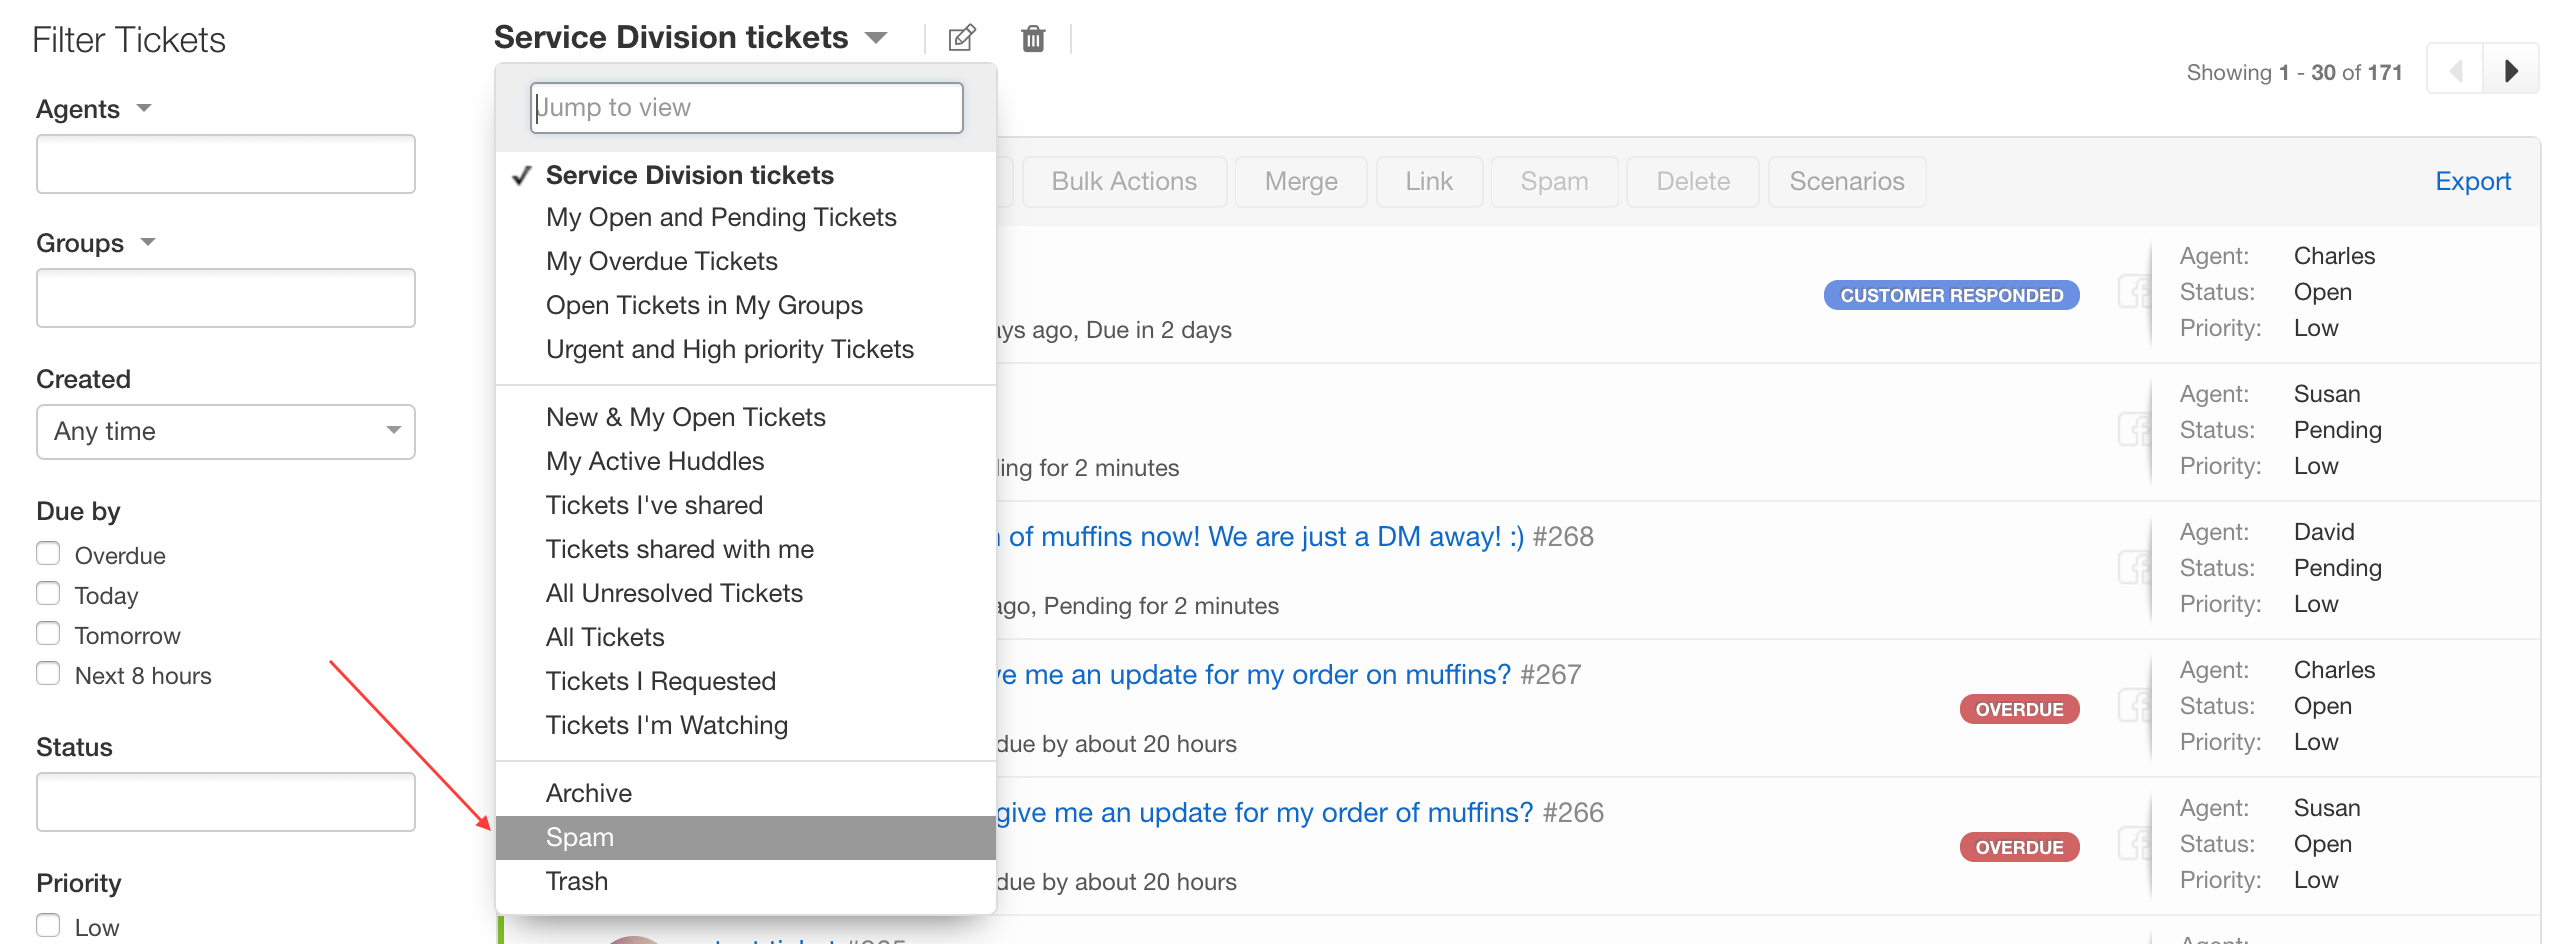This screenshot has width=2566, height=944.
Task: Delete the view using the trash icon
Action: [x=1033, y=38]
